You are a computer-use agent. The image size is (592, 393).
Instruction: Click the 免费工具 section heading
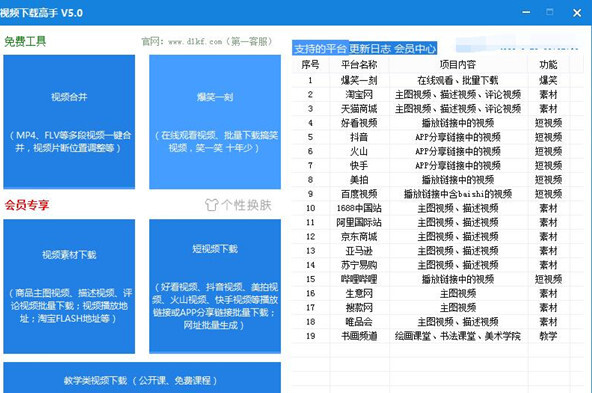click(x=25, y=42)
